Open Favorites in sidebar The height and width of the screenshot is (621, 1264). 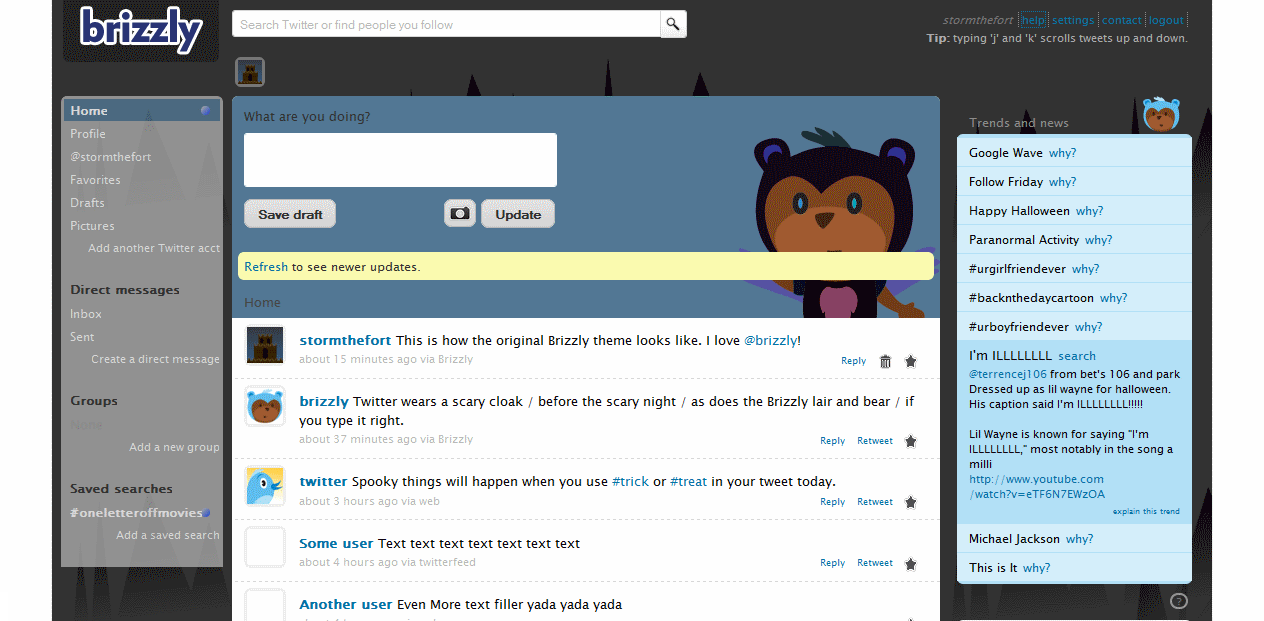[95, 180]
